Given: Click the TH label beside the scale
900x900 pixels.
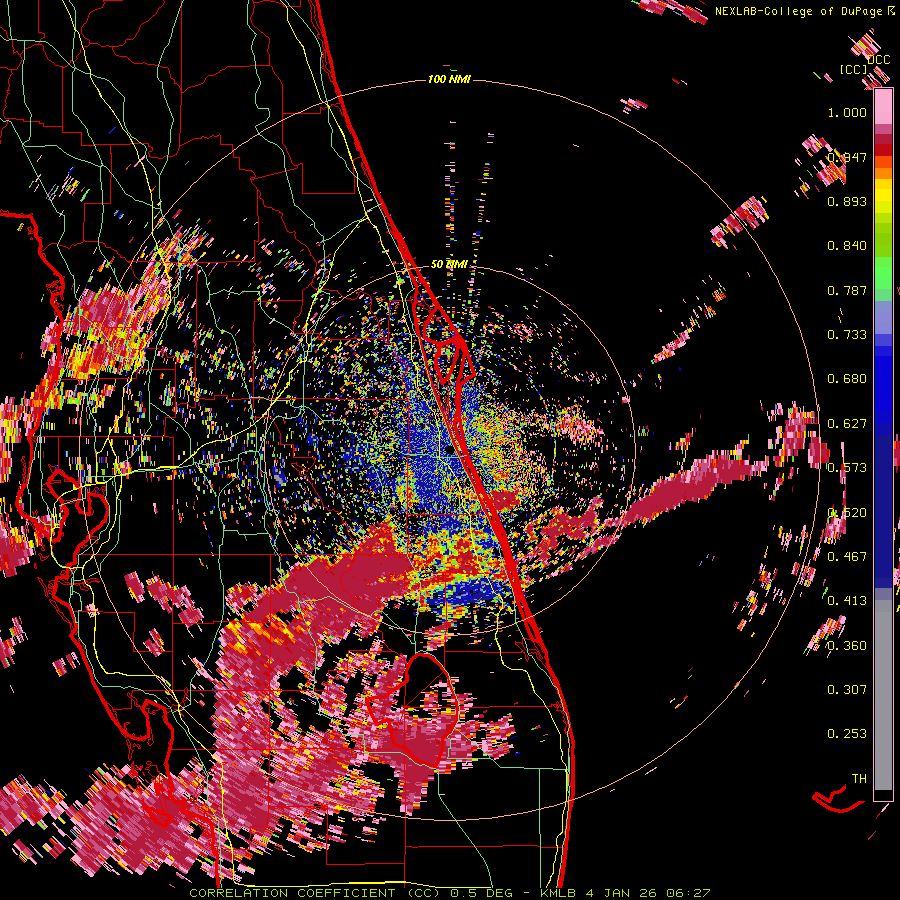Looking at the screenshot, I should (859, 778).
